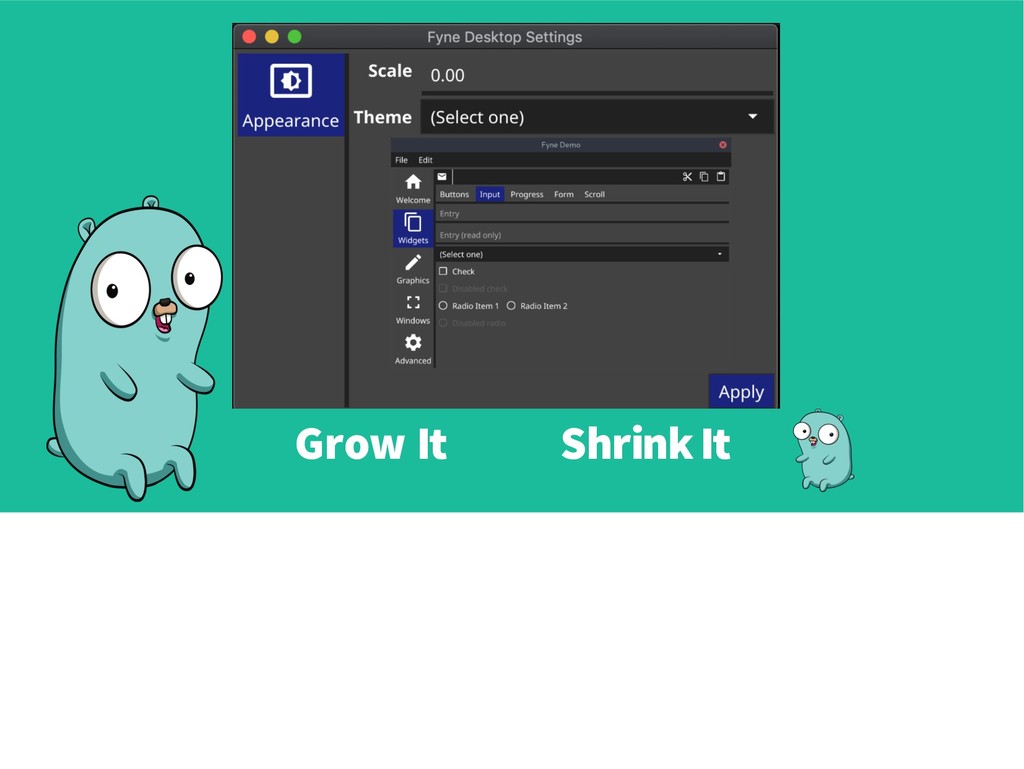Open the File menu in Fyne Demo
The height and width of the screenshot is (769, 1024).
point(402,160)
